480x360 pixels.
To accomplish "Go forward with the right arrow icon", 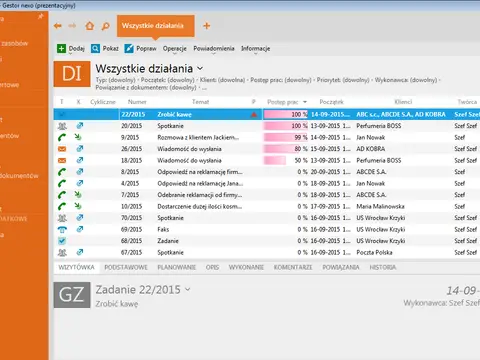I will [72, 26].
